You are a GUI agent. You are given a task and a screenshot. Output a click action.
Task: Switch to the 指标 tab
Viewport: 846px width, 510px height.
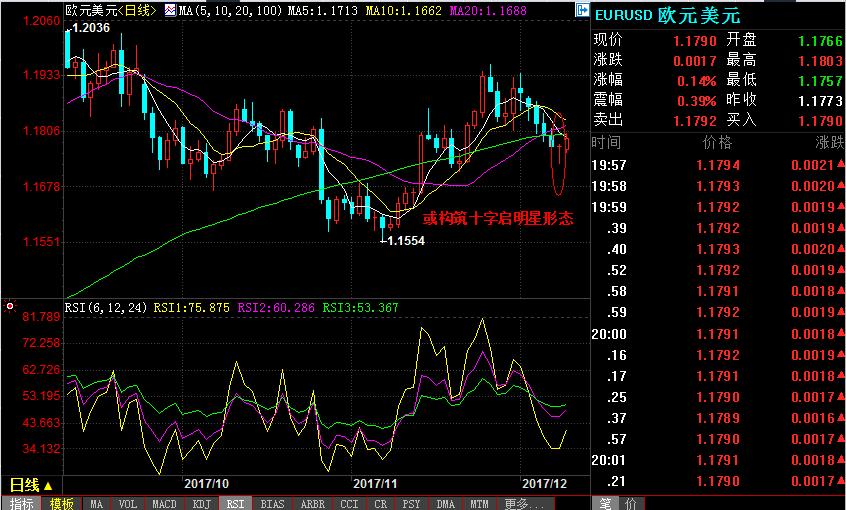tap(22, 503)
